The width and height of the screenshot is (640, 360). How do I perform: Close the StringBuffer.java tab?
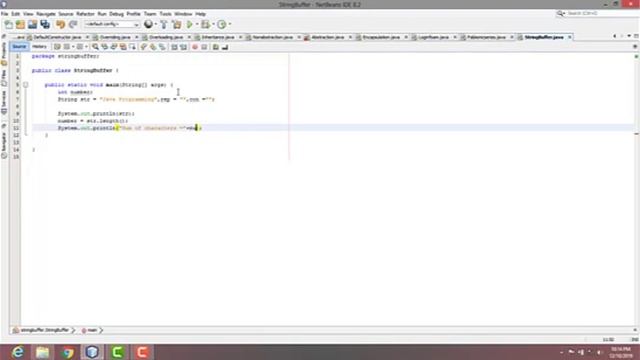(570, 37)
